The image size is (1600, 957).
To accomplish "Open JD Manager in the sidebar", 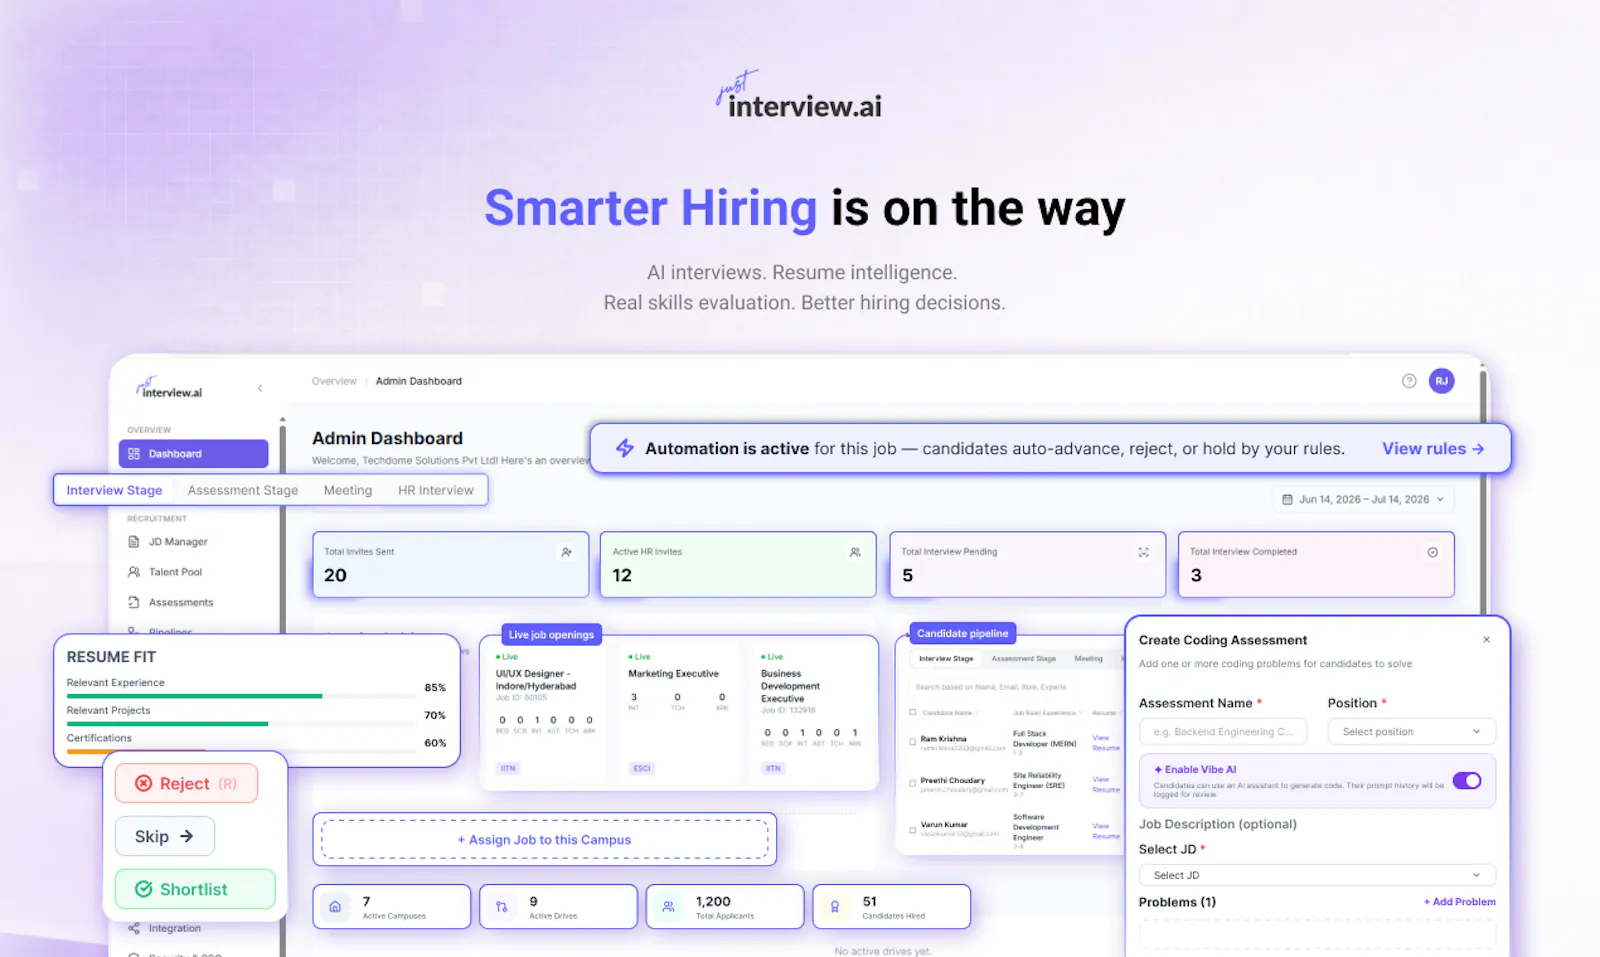I will (x=178, y=542).
